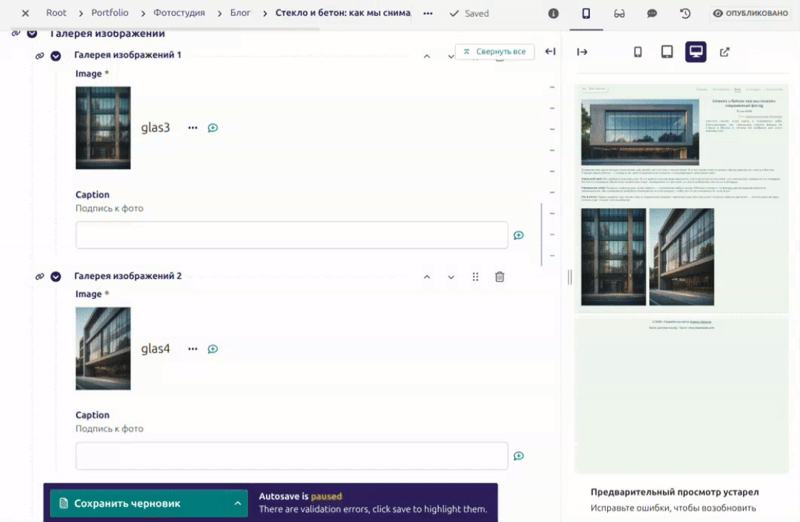Focus the Caption field of Галерея изображений 1
This screenshot has height=522, width=800.
pos(292,235)
